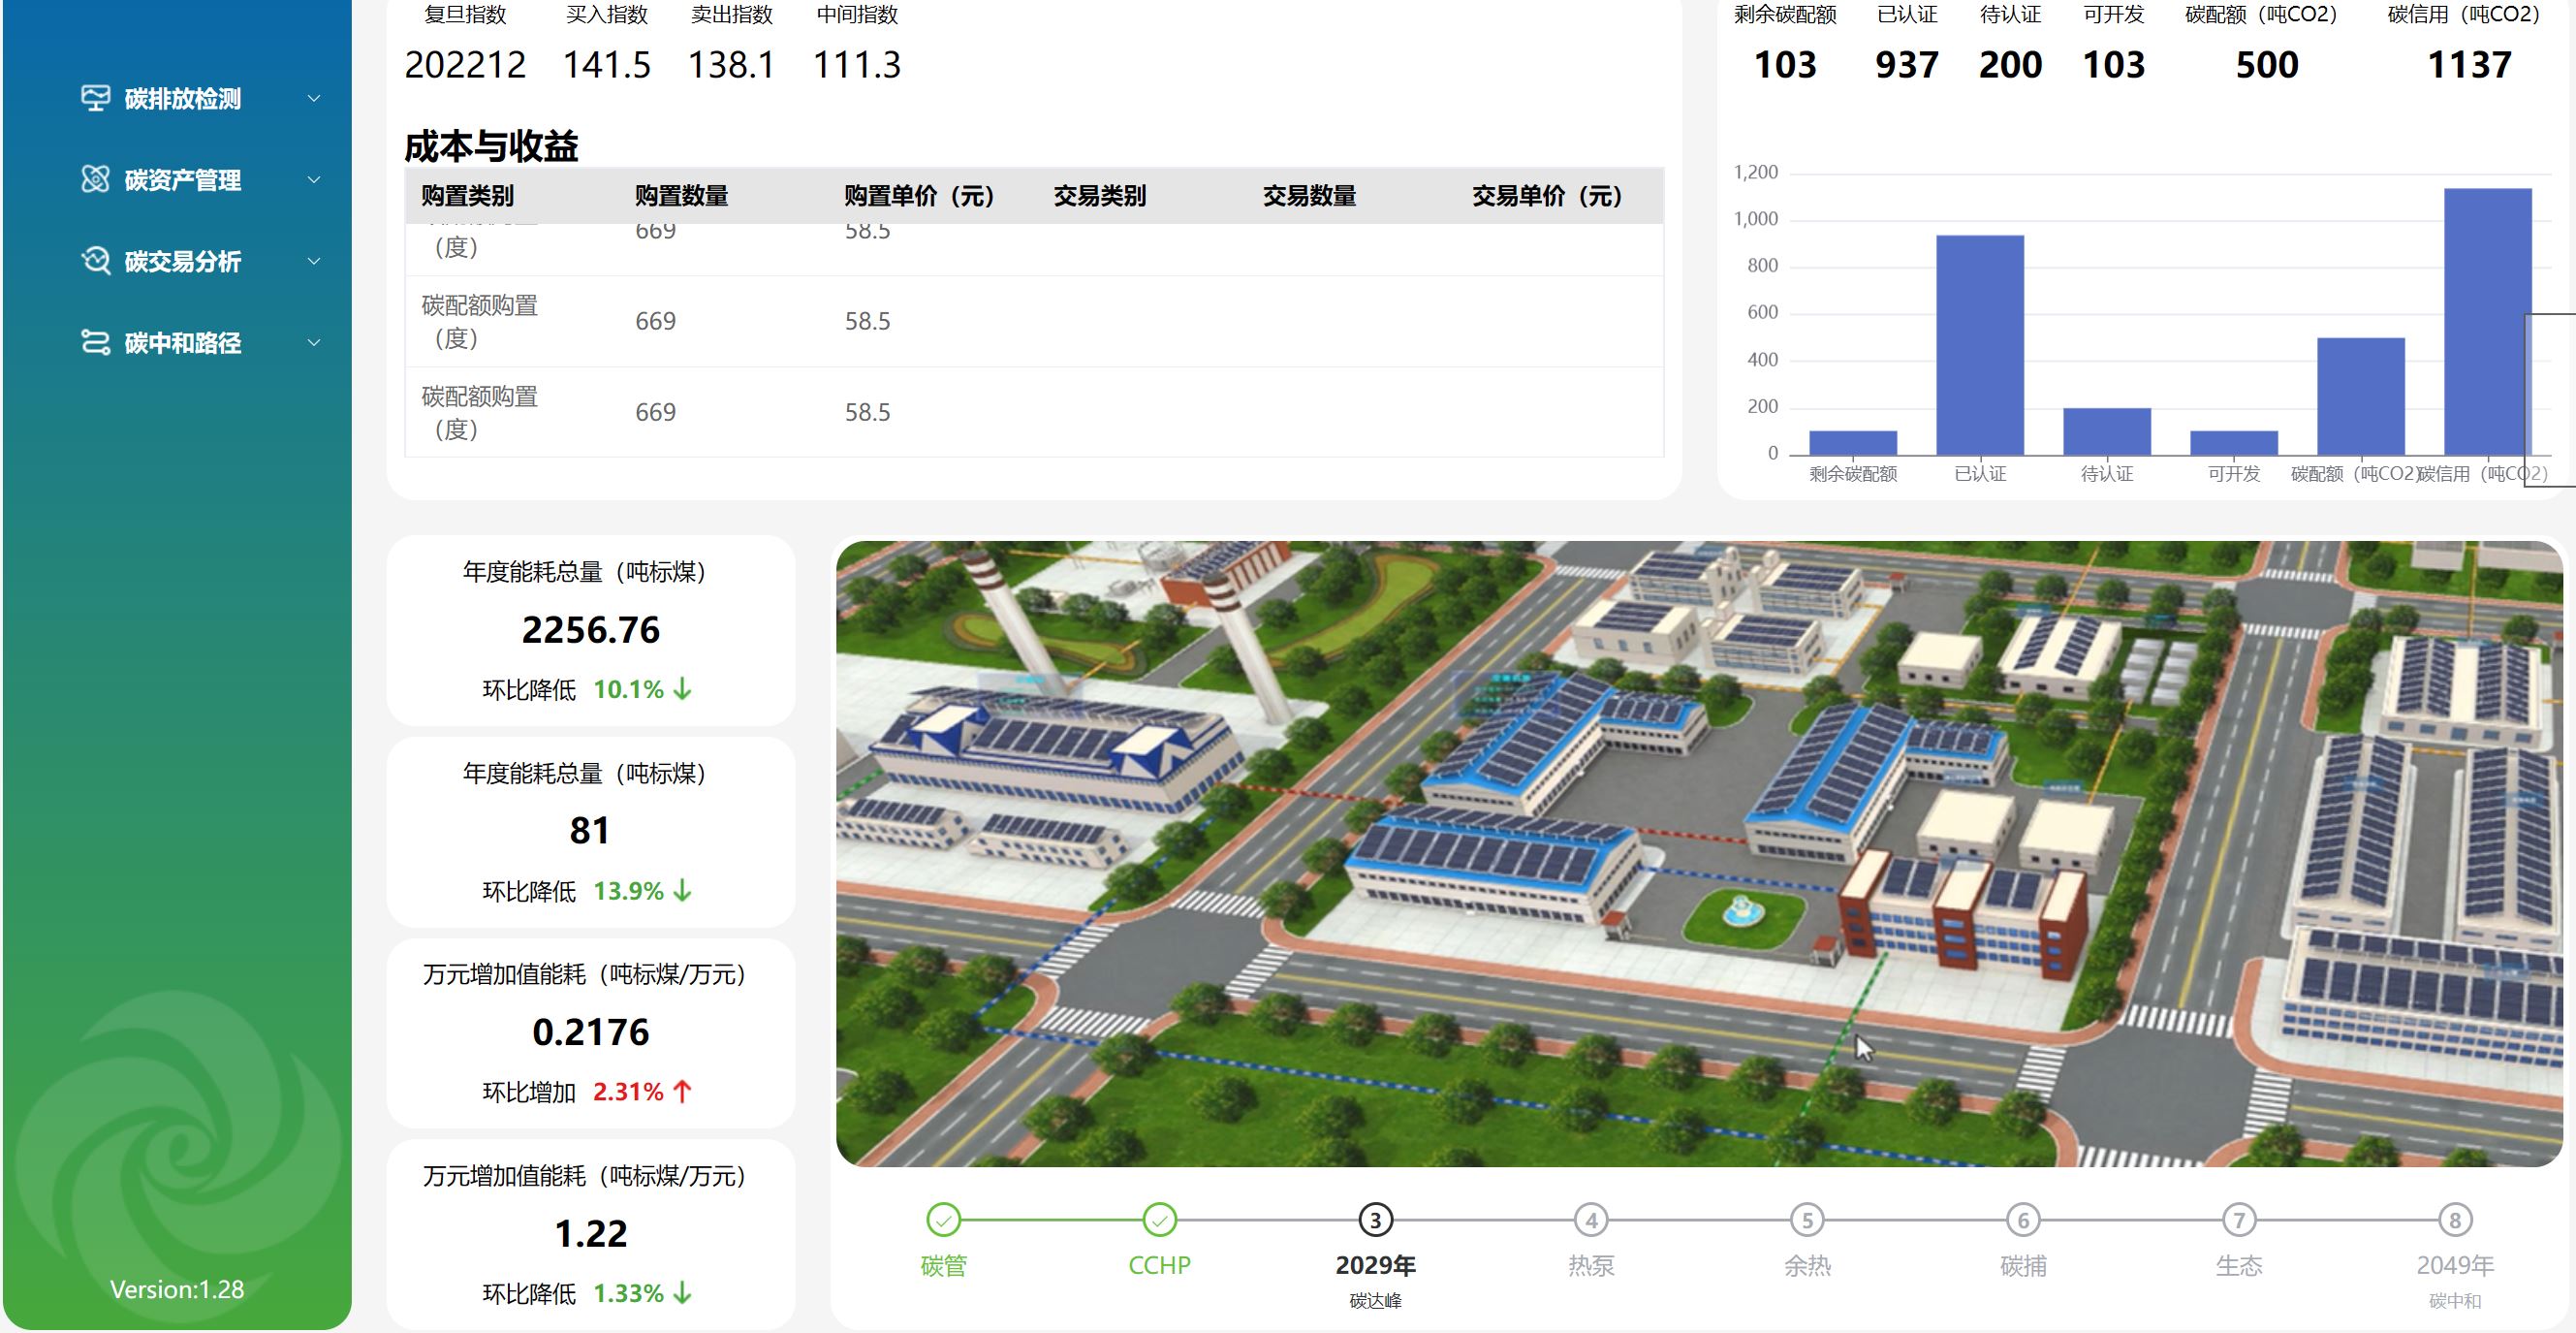2576x1333 pixels.
Task: Open the 碳中和路径 menu item
Action: coord(182,343)
